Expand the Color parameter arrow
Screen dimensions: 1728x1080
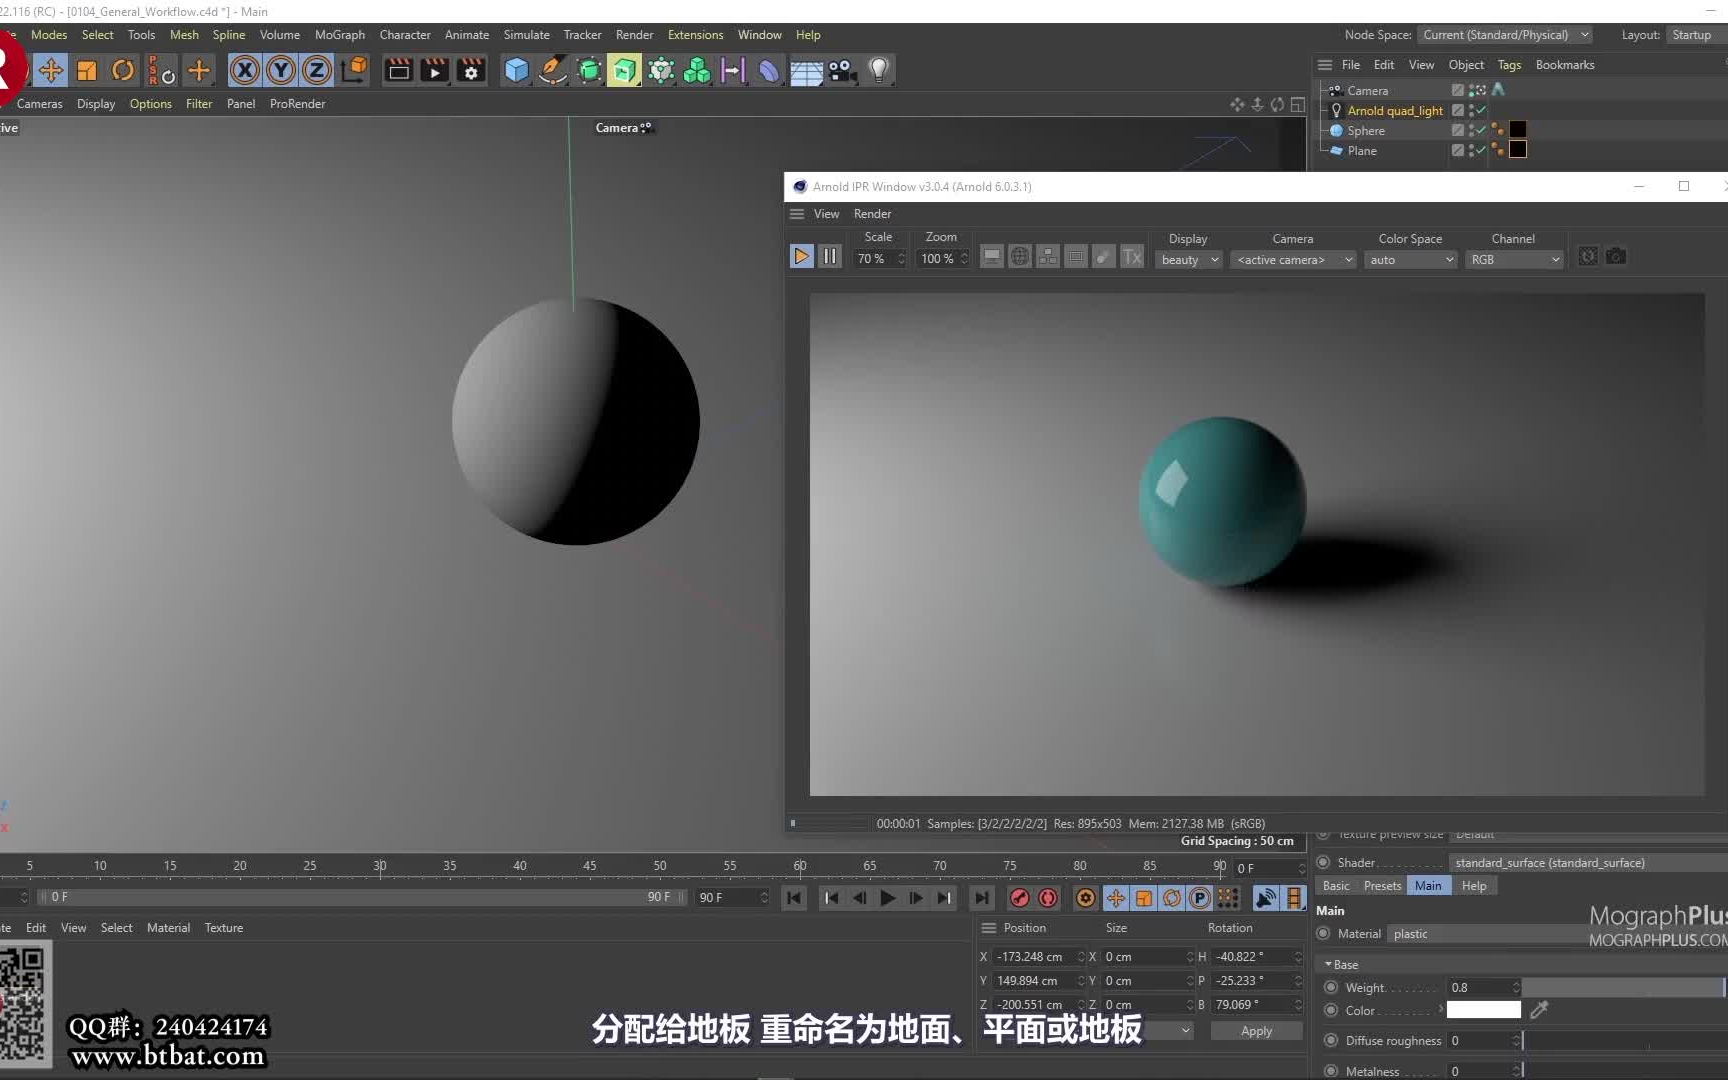tap(1440, 1010)
